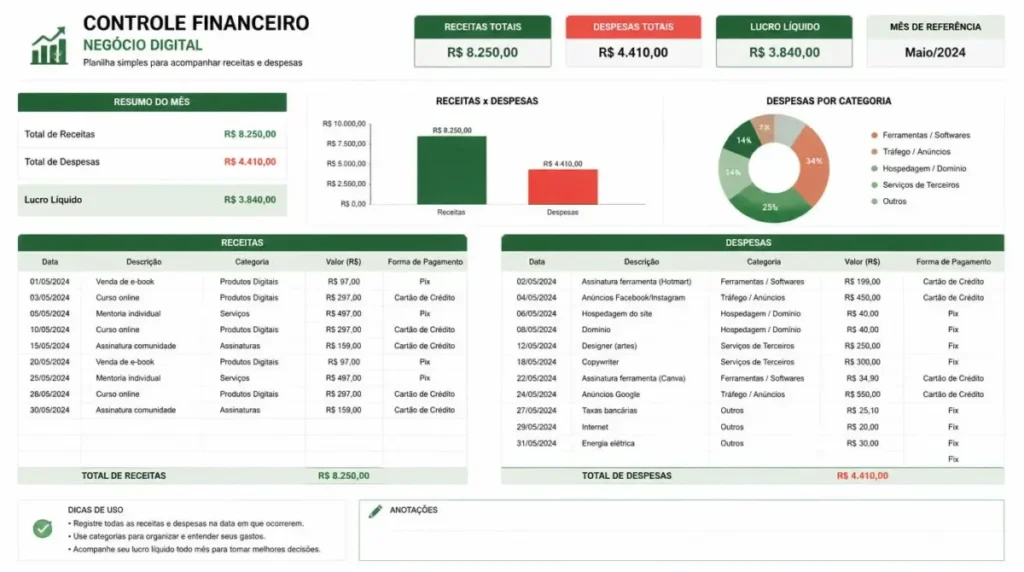Click the Forma de Pagamento header in Receitas table
The width and height of the screenshot is (1024, 572).
pyautogui.click(x=425, y=262)
